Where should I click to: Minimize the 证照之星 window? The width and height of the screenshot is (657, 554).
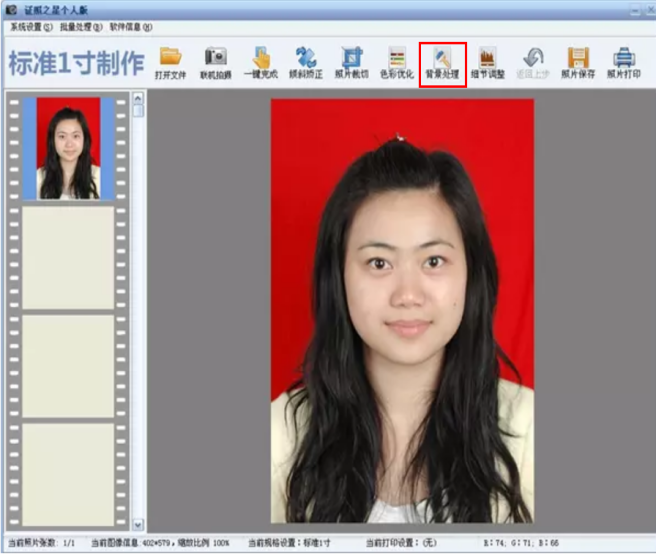click(x=636, y=10)
